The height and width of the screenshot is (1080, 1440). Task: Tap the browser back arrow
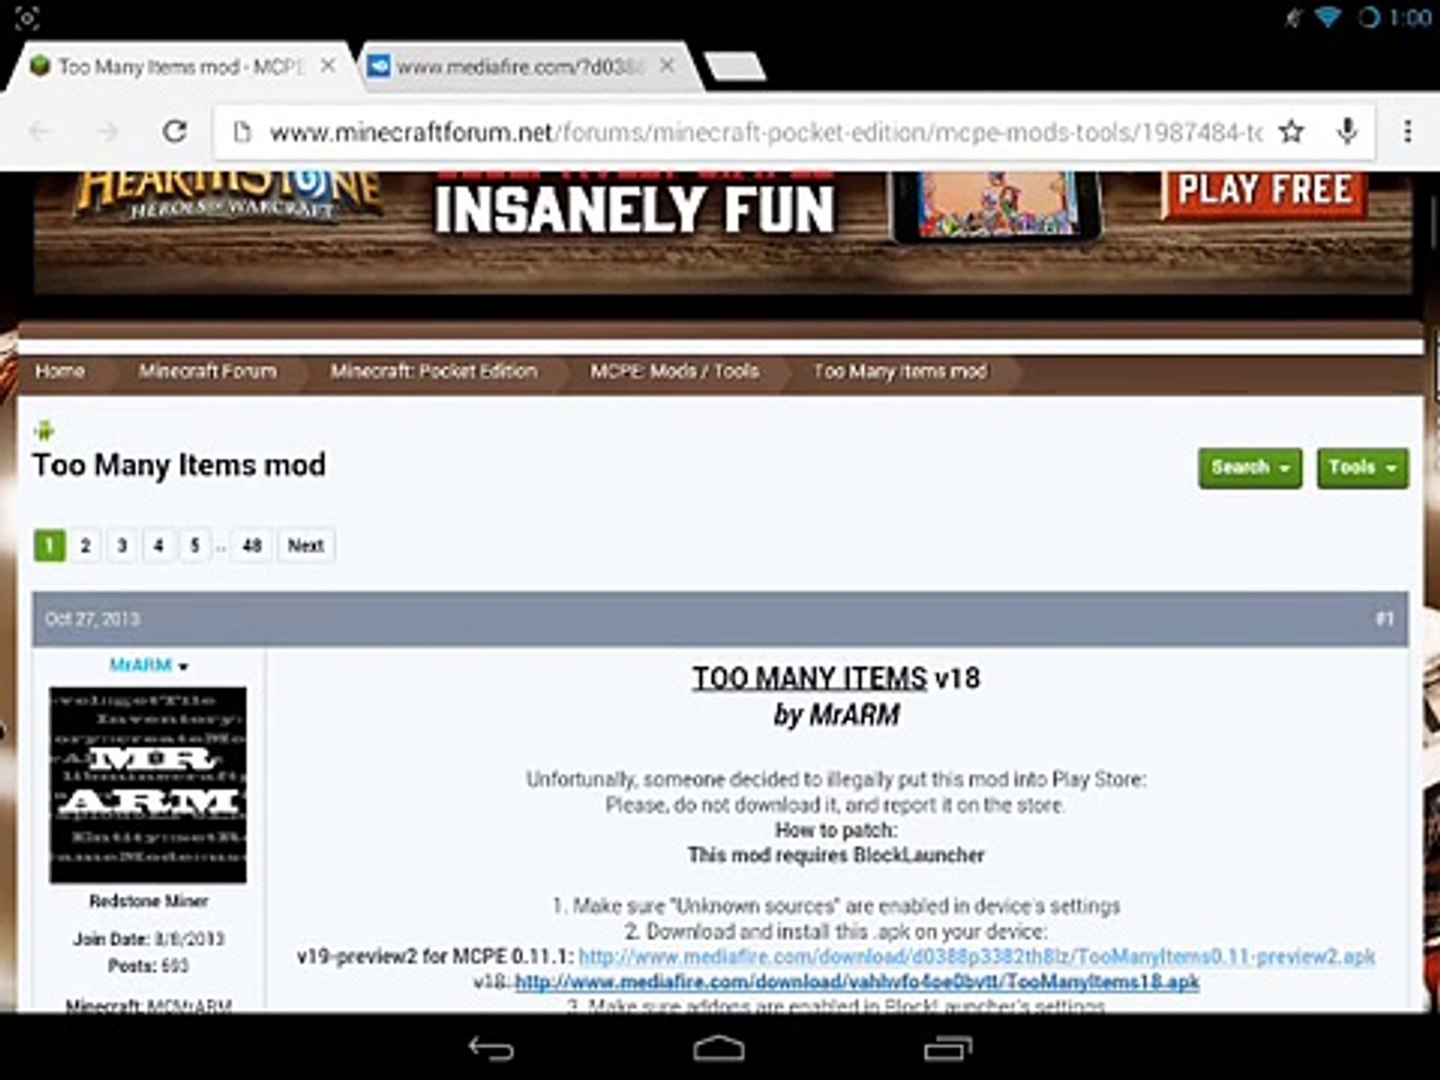pos(39,131)
